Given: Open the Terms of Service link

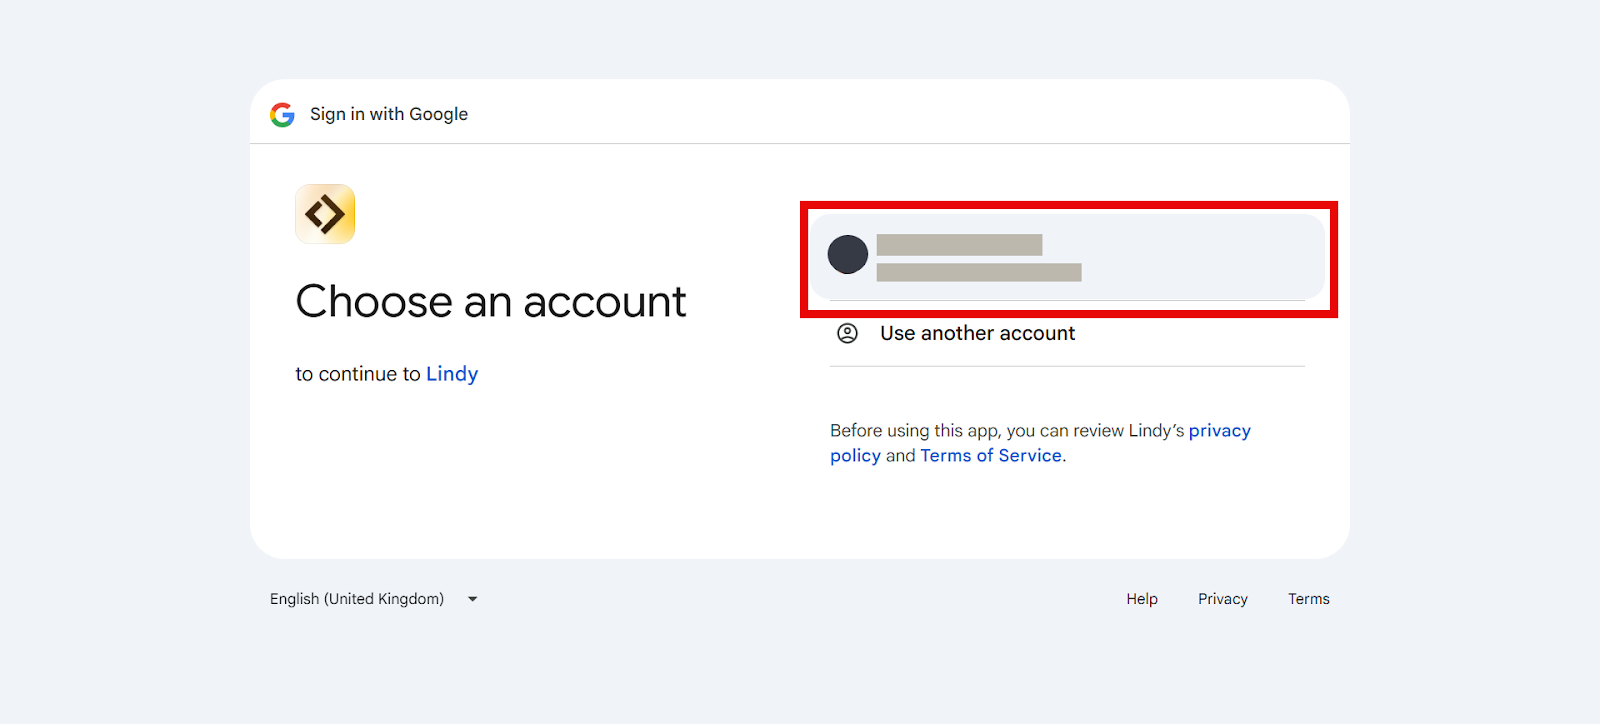Looking at the screenshot, I should pos(991,456).
